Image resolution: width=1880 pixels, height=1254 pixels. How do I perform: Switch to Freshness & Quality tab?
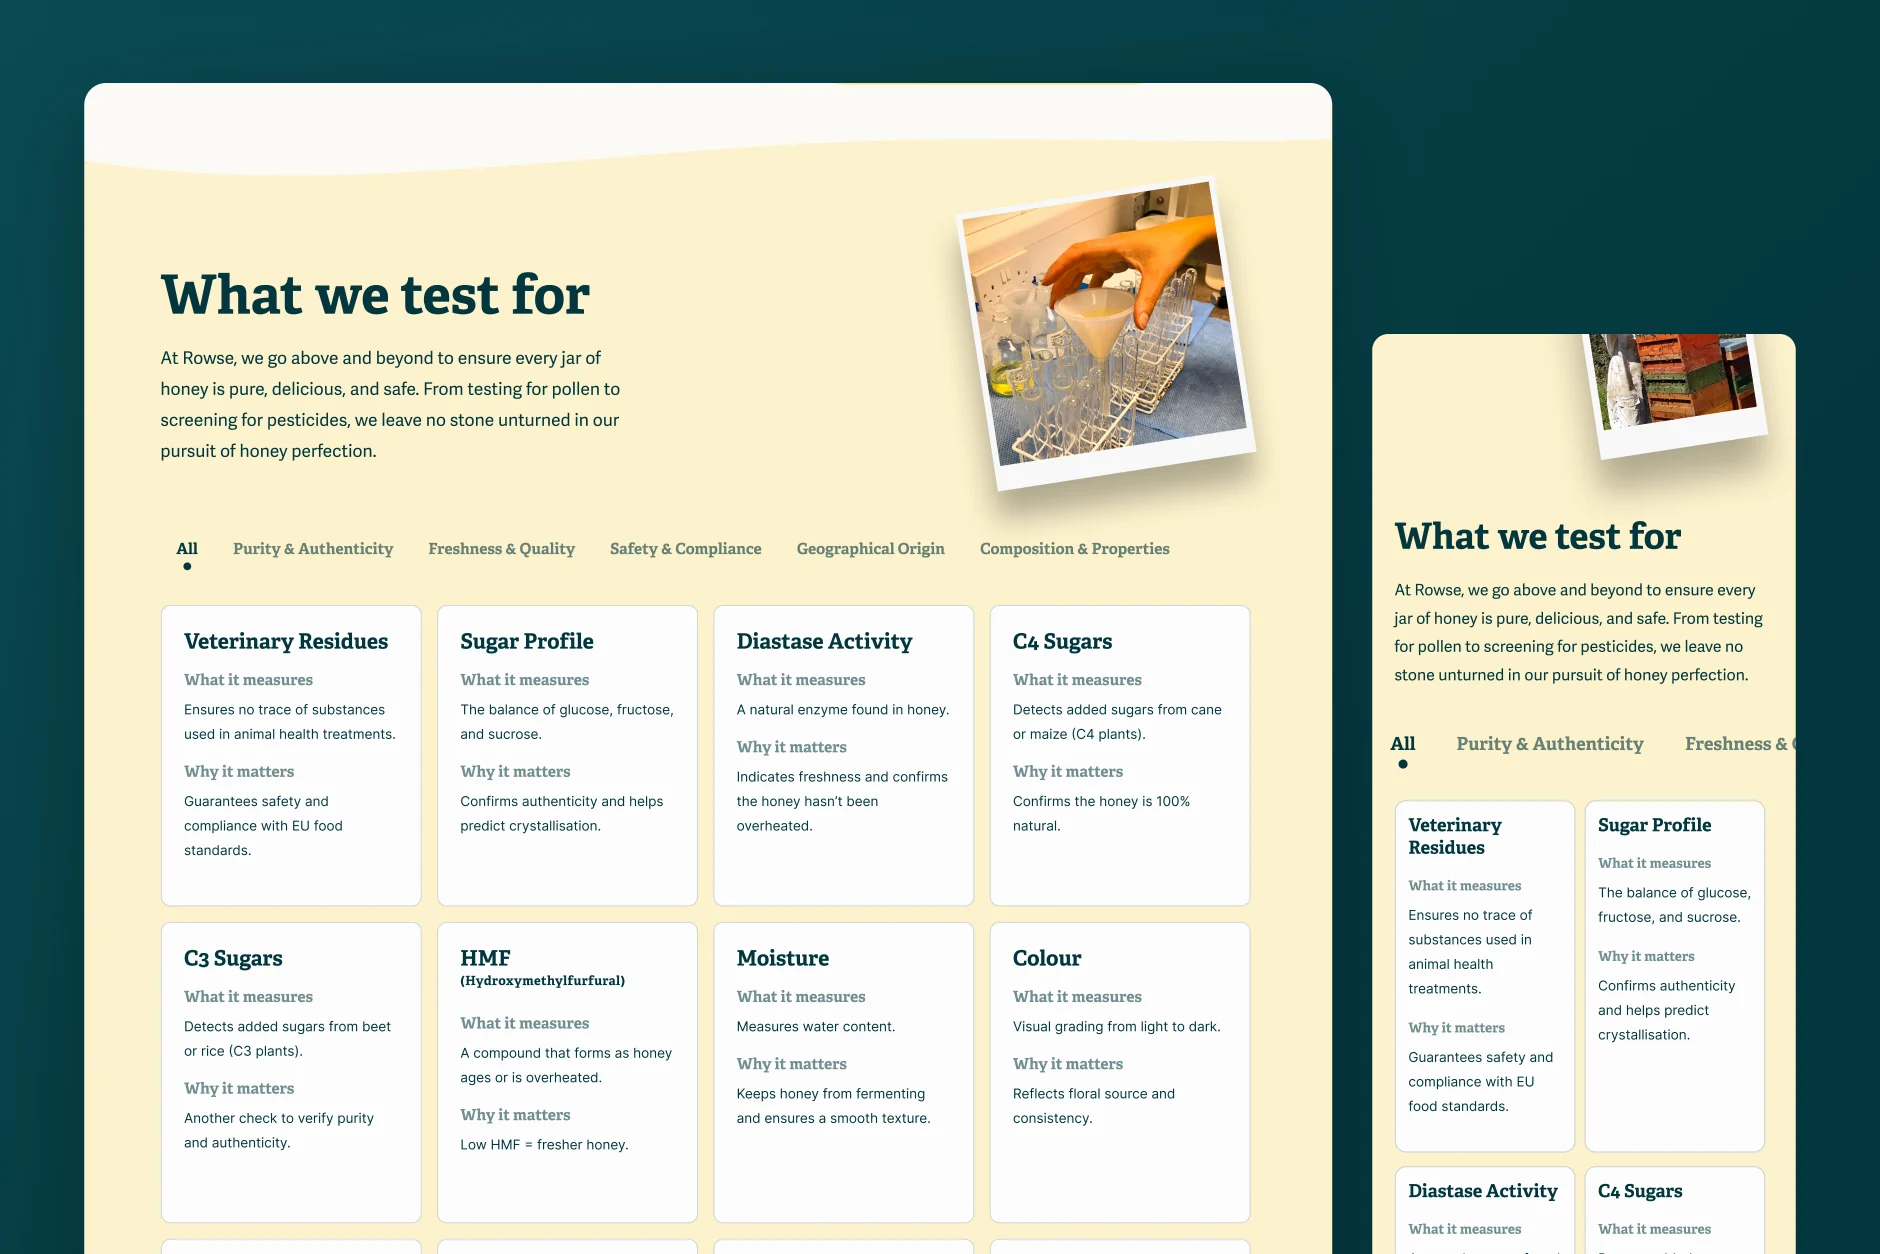pyautogui.click(x=501, y=549)
